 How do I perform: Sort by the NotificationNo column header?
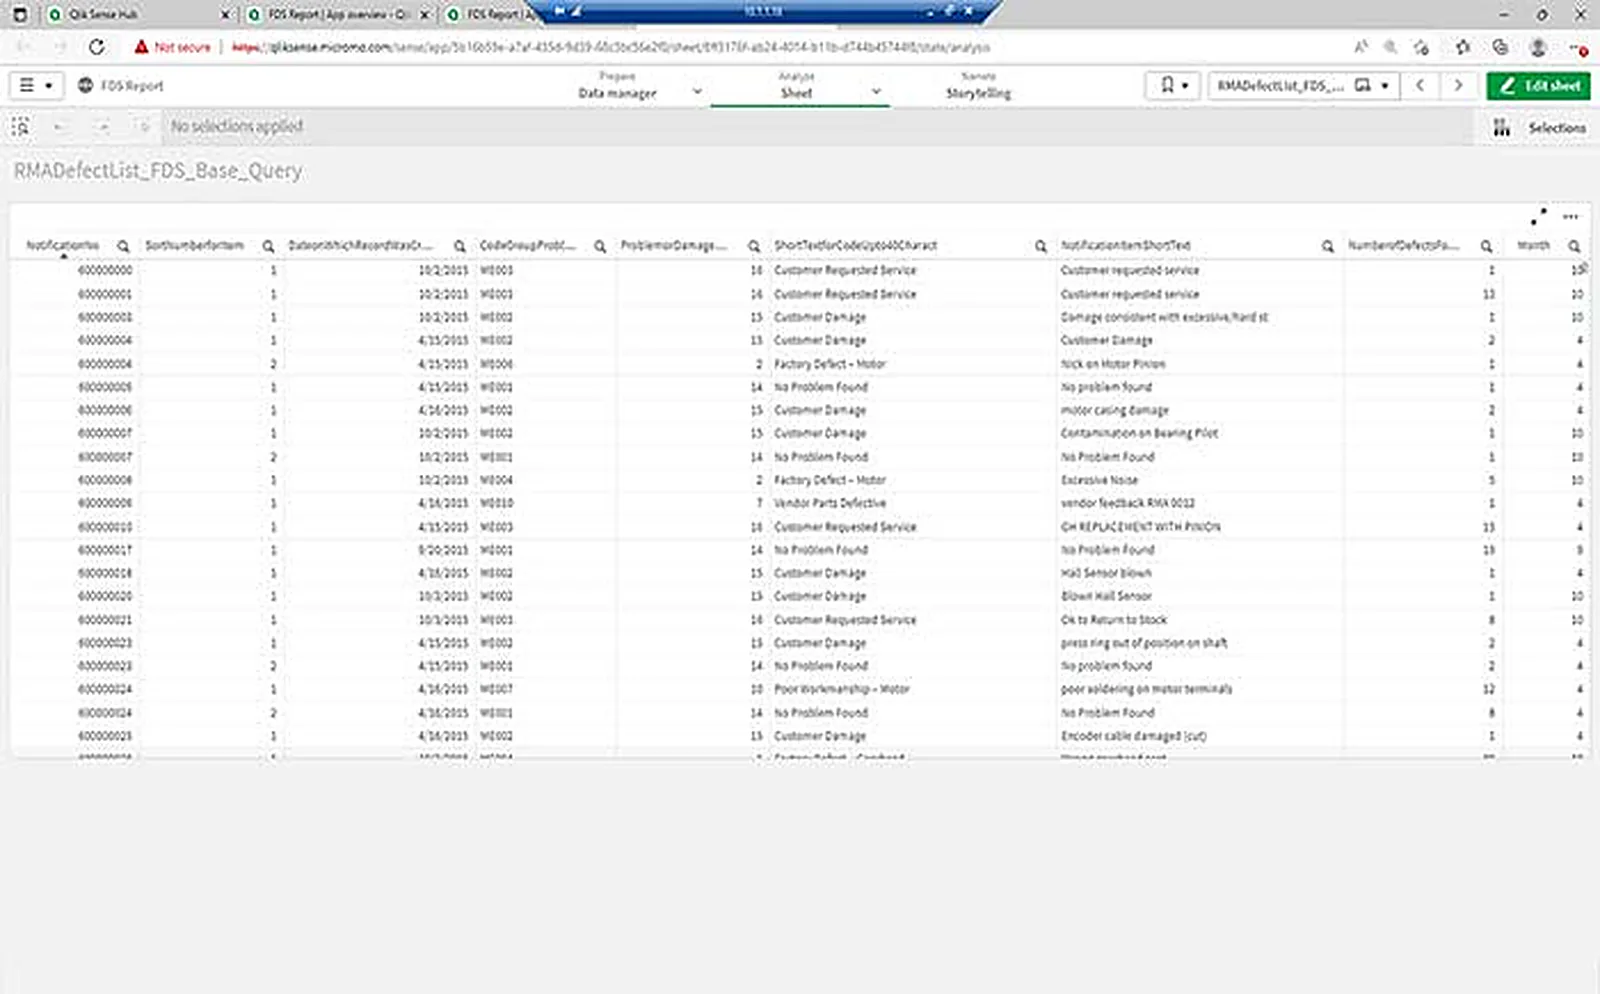(x=63, y=245)
